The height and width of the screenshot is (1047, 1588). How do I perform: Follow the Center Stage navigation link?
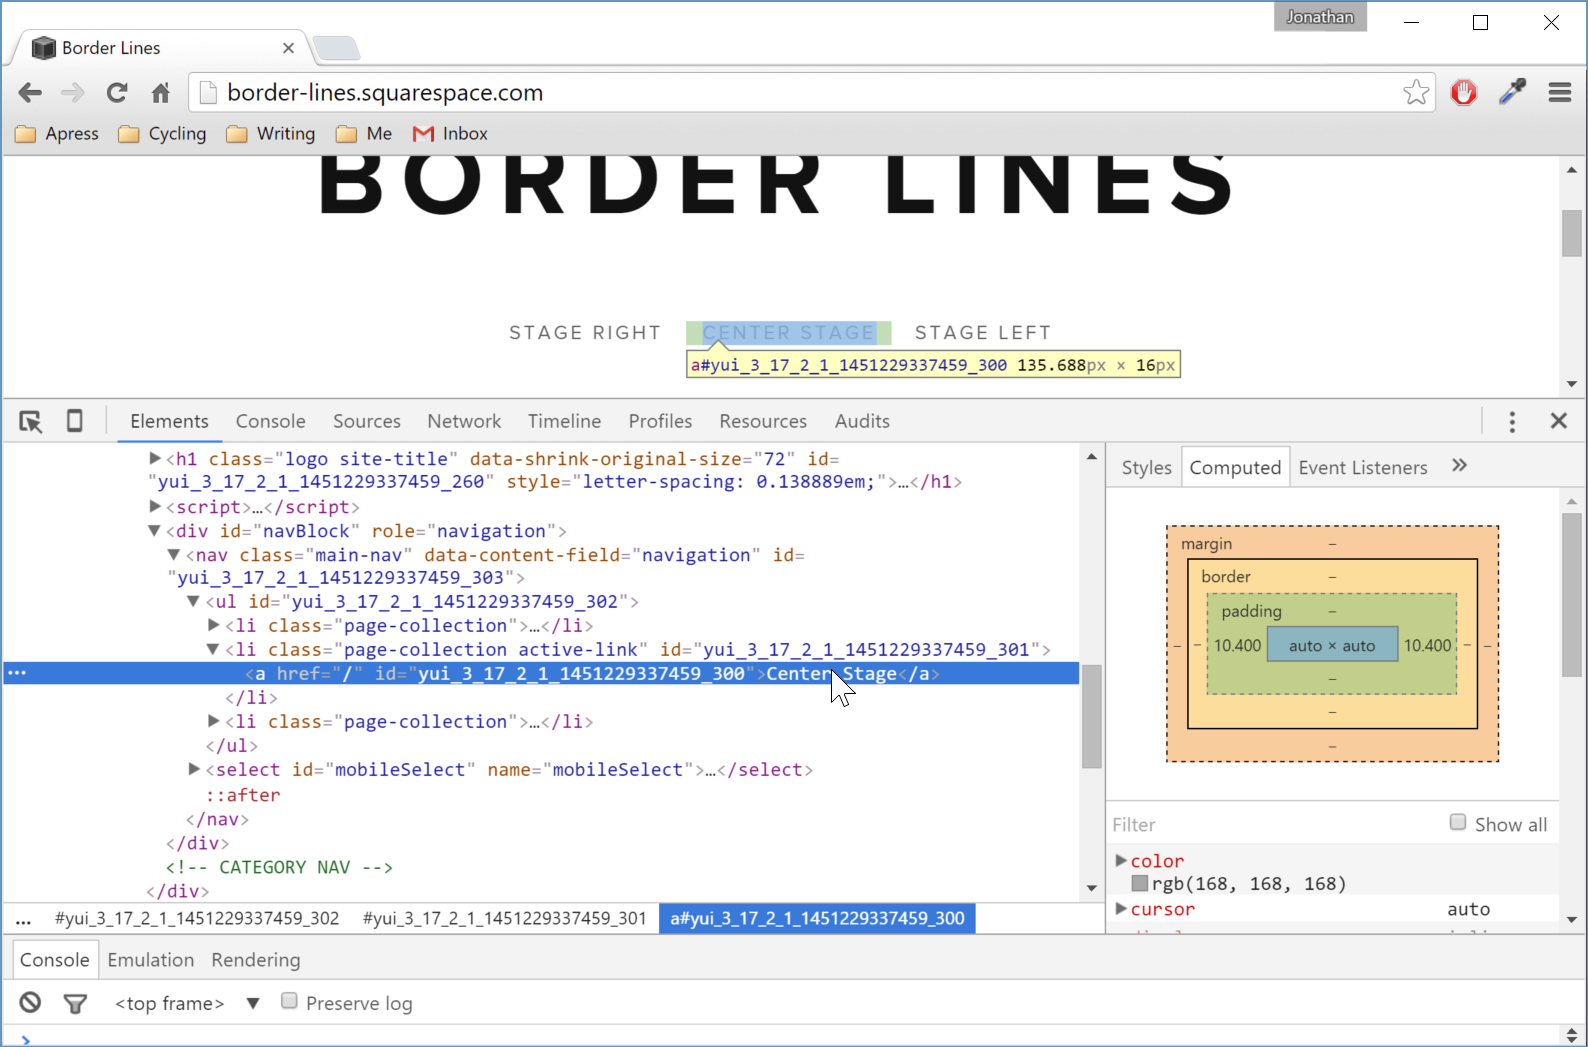pyautogui.click(x=788, y=332)
